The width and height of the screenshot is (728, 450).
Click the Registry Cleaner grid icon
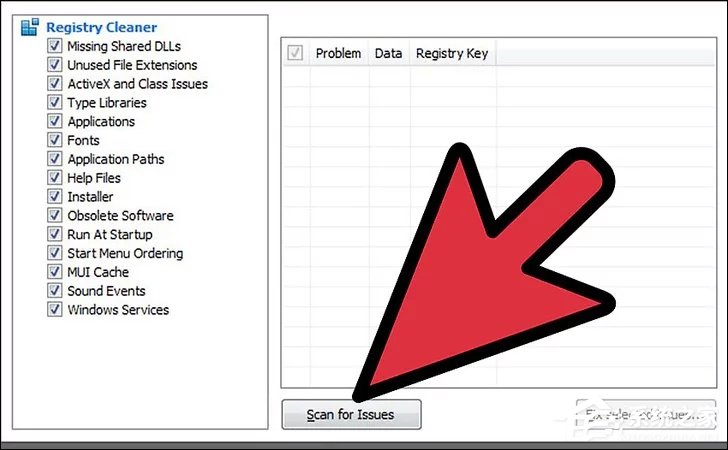pyautogui.click(x=30, y=27)
